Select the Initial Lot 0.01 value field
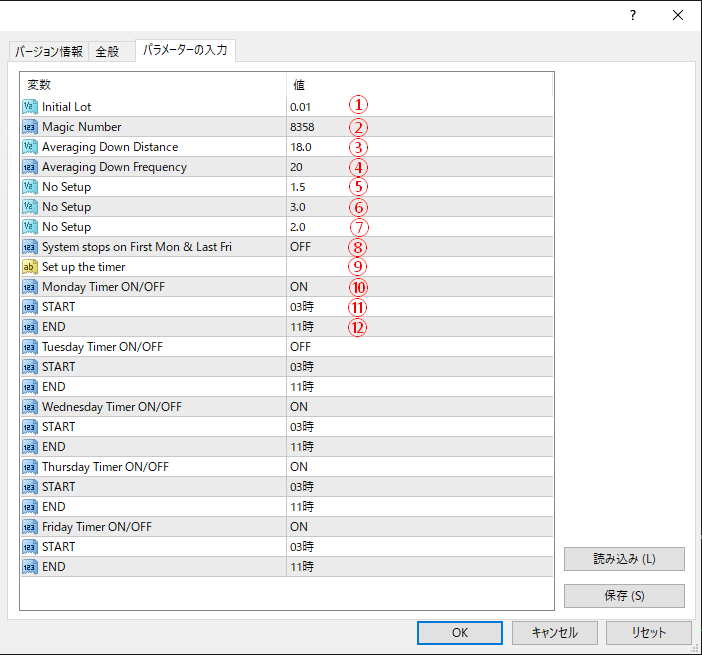Screen dimensions: 702x655 [301, 107]
